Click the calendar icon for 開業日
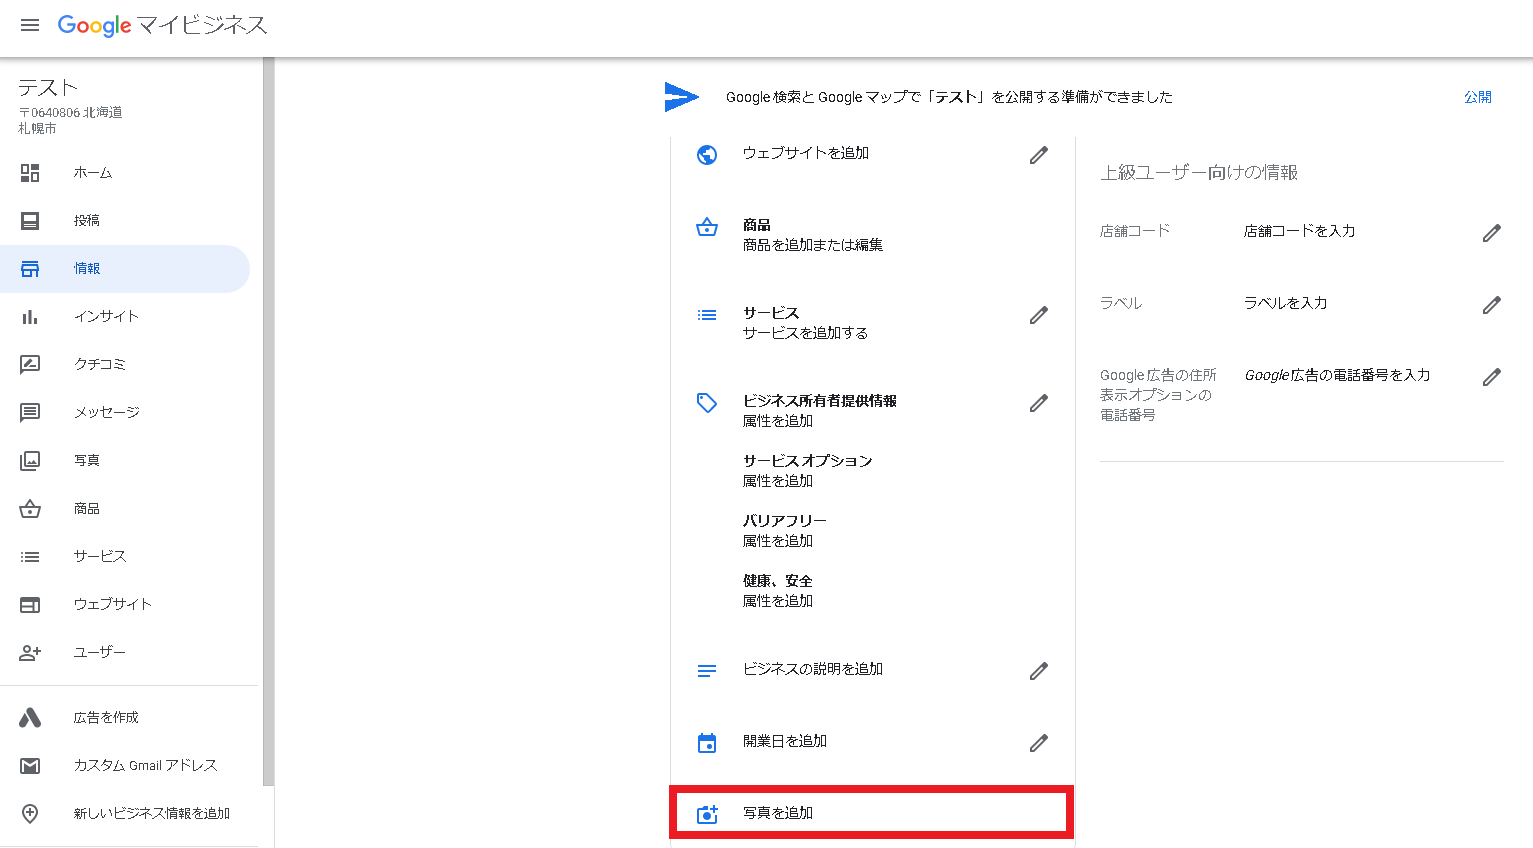The width and height of the screenshot is (1533, 848). click(x=707, y=743)
